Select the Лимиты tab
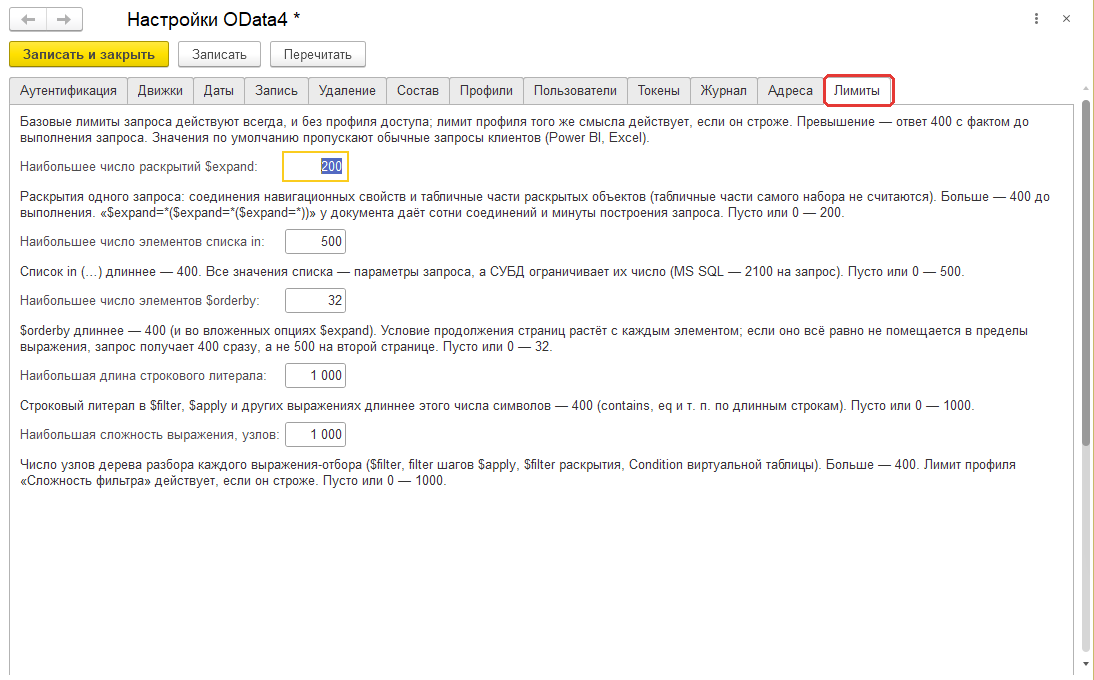 [x=857, y=91]
